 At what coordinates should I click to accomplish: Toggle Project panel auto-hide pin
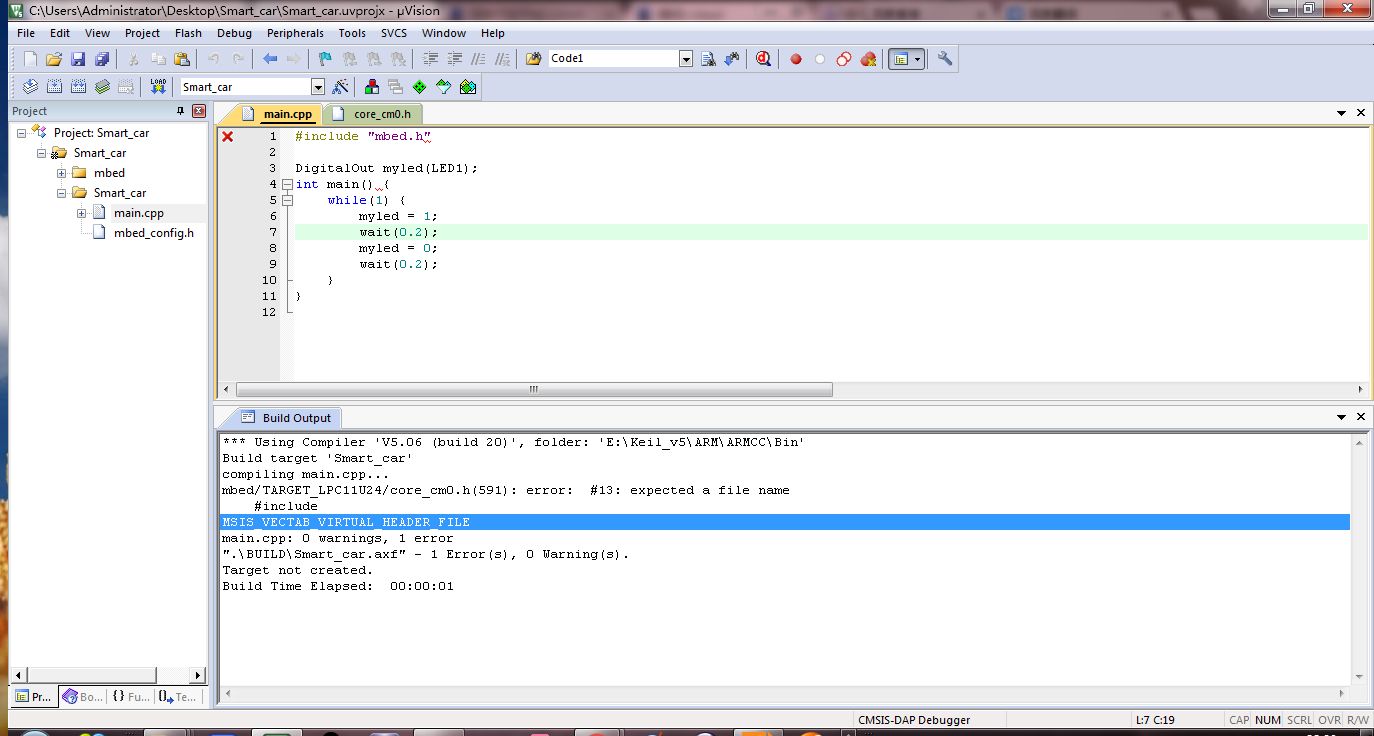[x=180, y=111]
